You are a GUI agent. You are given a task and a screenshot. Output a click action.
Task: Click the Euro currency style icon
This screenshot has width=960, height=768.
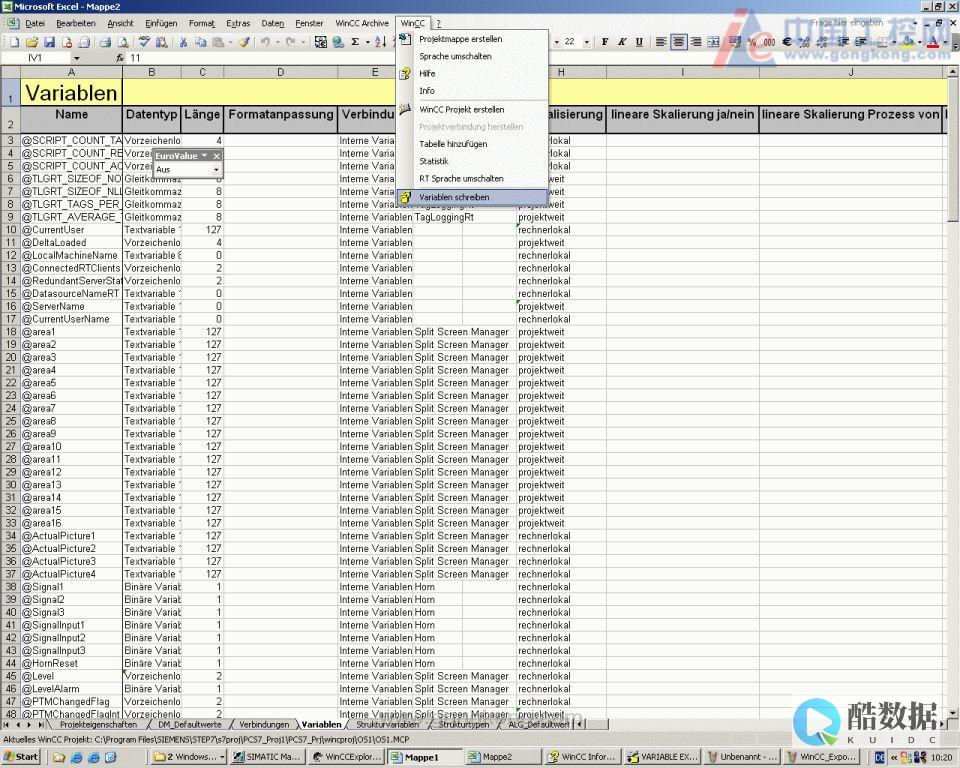pos(787,42)
